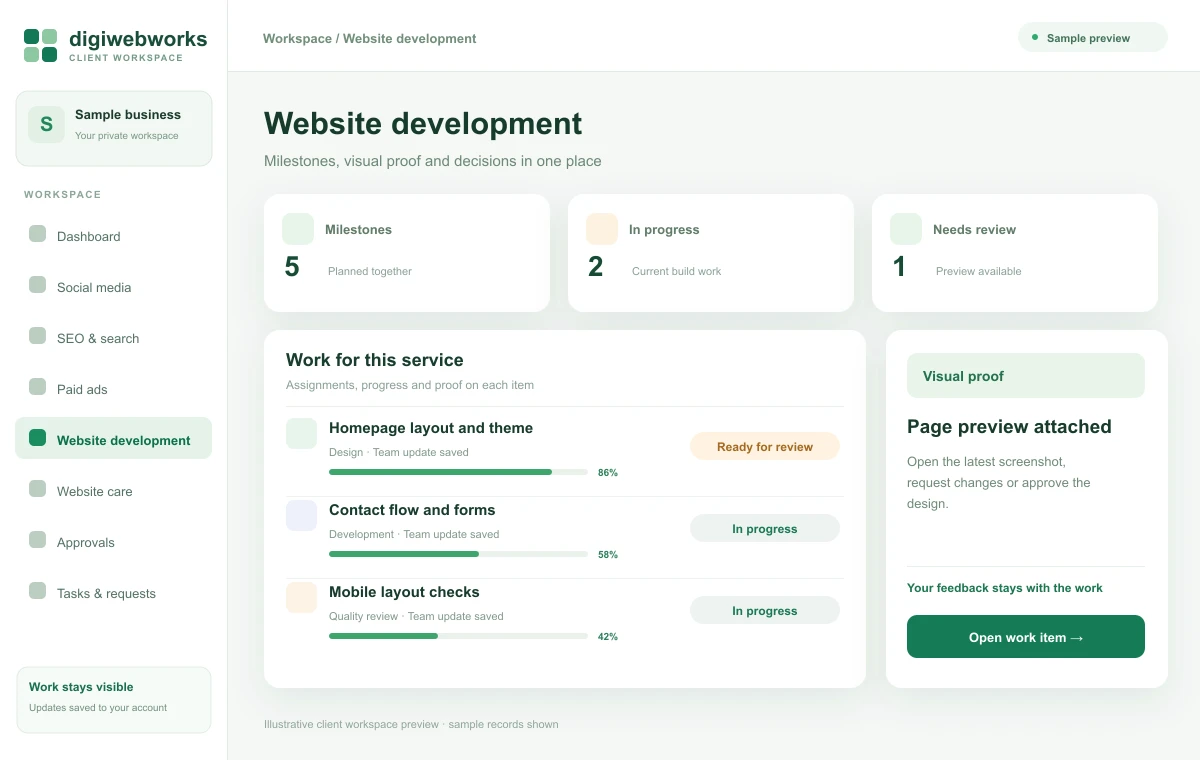The width and height of the screenshot is (1200, 760).
Task: Open SEO & search section
Action: coord(113,338)
